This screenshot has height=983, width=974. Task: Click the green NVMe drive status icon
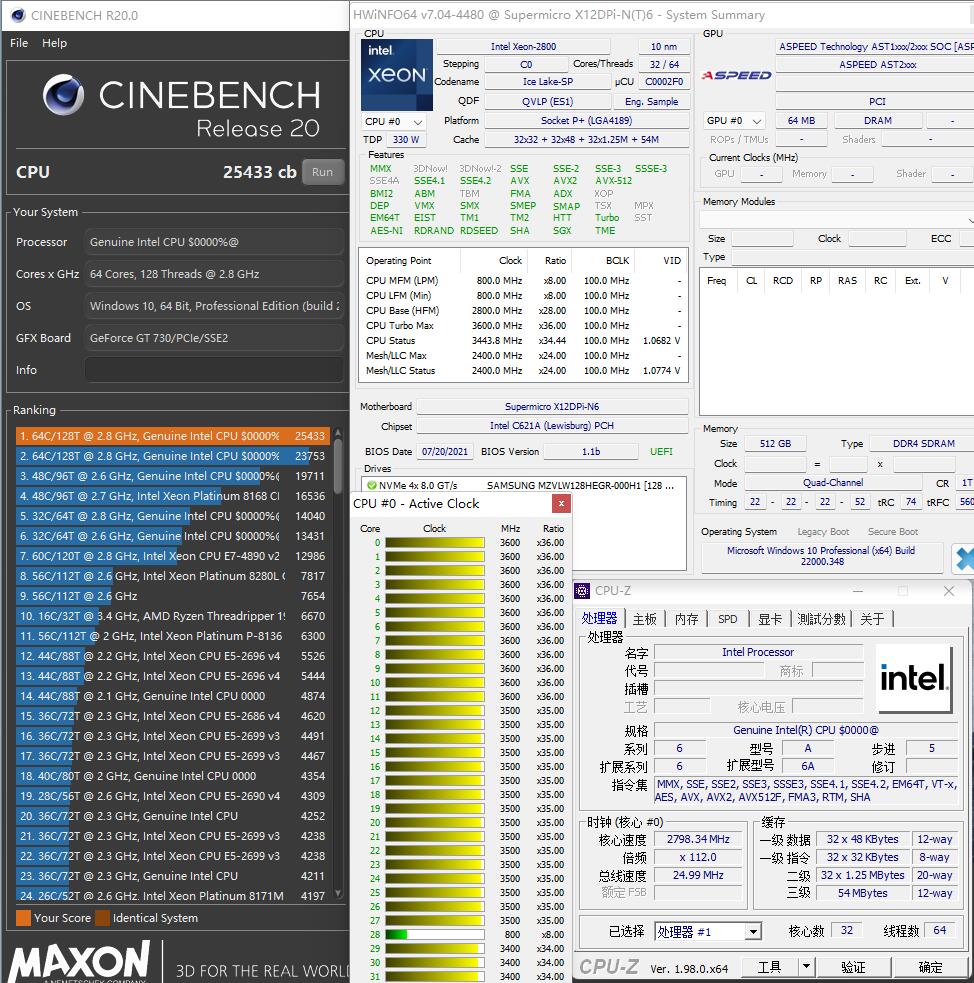pos(372,485)
